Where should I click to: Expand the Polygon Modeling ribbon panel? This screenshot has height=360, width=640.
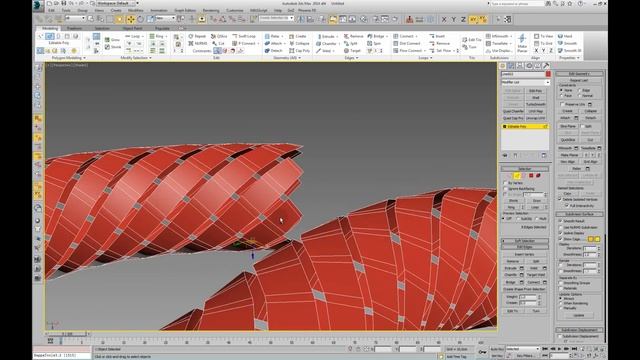[68, 58]
